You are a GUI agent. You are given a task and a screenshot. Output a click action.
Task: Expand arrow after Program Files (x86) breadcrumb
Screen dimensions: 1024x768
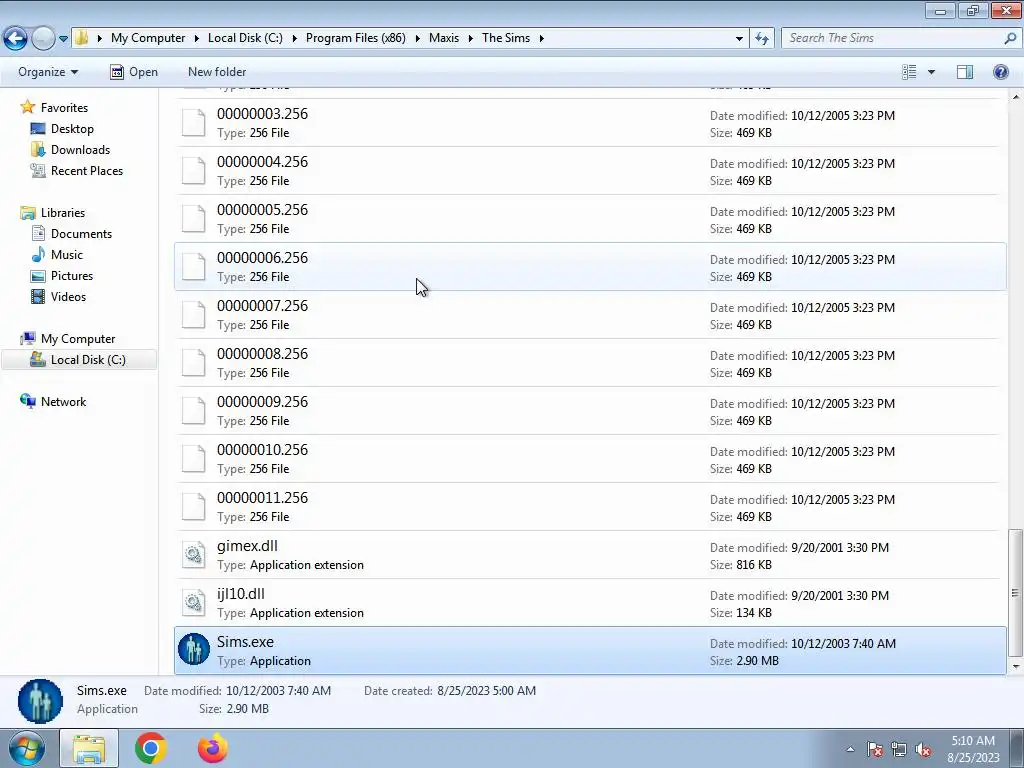(417, 38)
